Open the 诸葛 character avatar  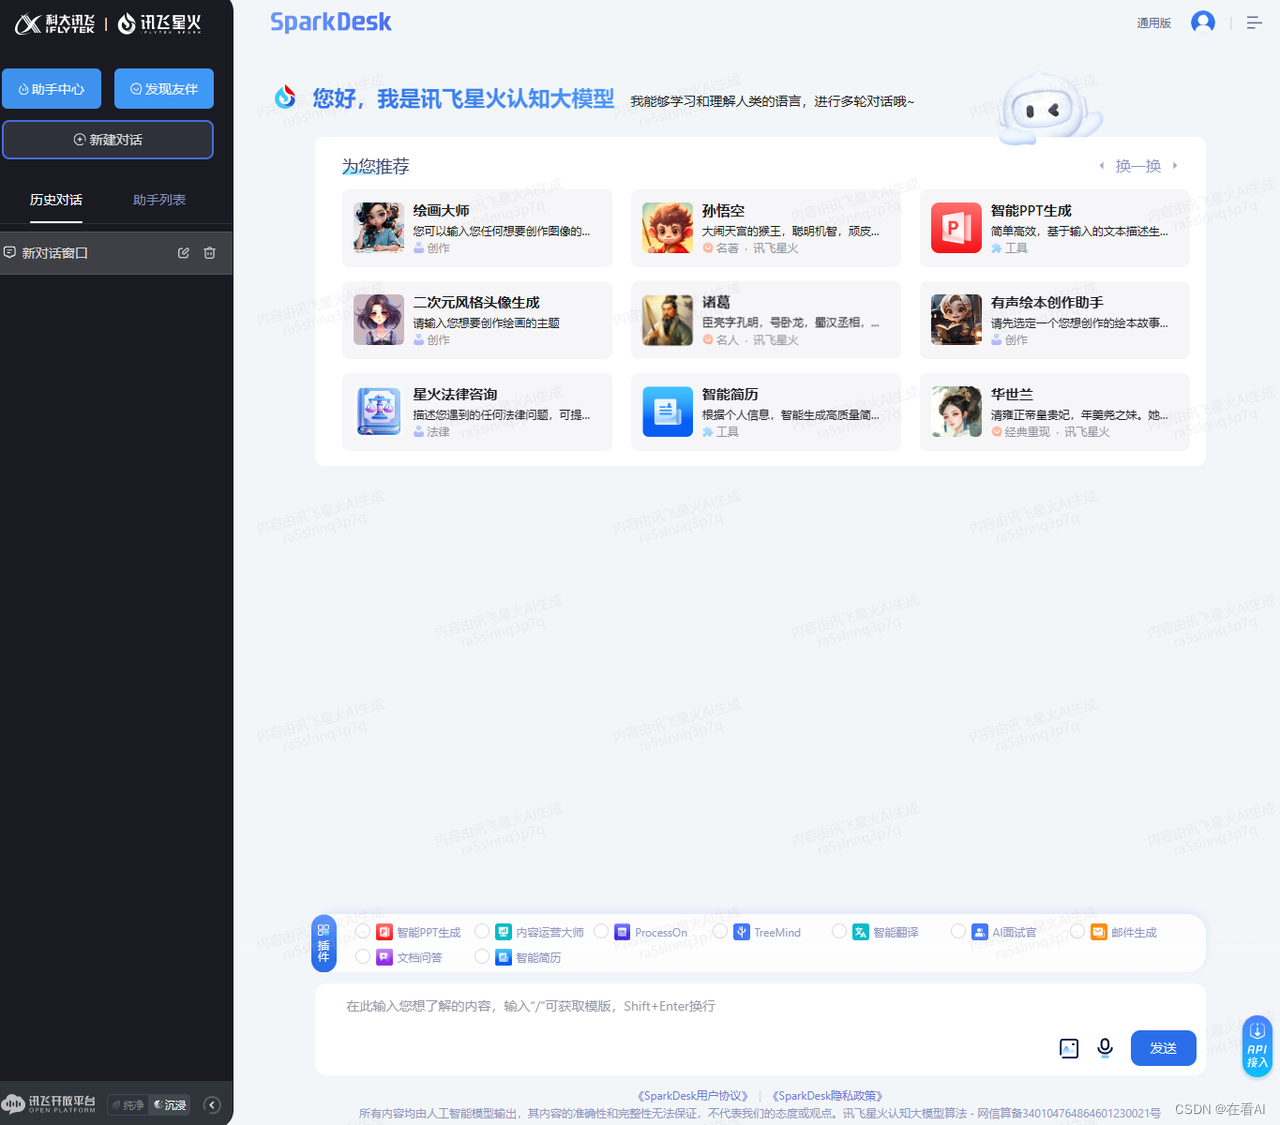[x=668, y=319]
